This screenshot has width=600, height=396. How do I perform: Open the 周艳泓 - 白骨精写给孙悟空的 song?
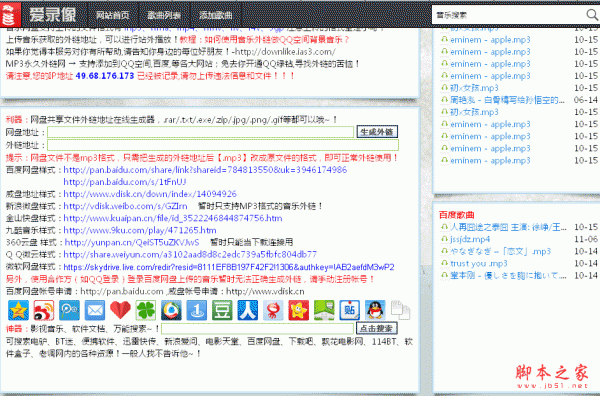pos(507,100)
